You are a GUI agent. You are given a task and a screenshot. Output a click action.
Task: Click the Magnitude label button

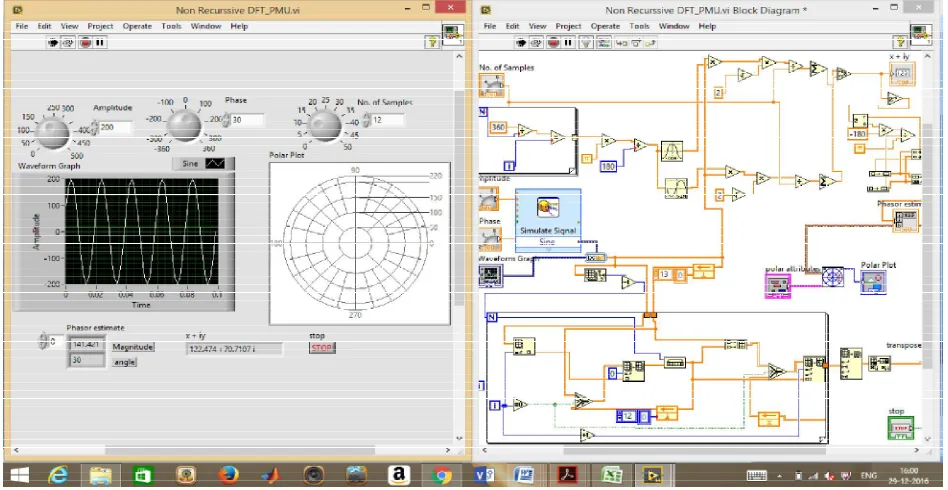[x=133, y=347]
